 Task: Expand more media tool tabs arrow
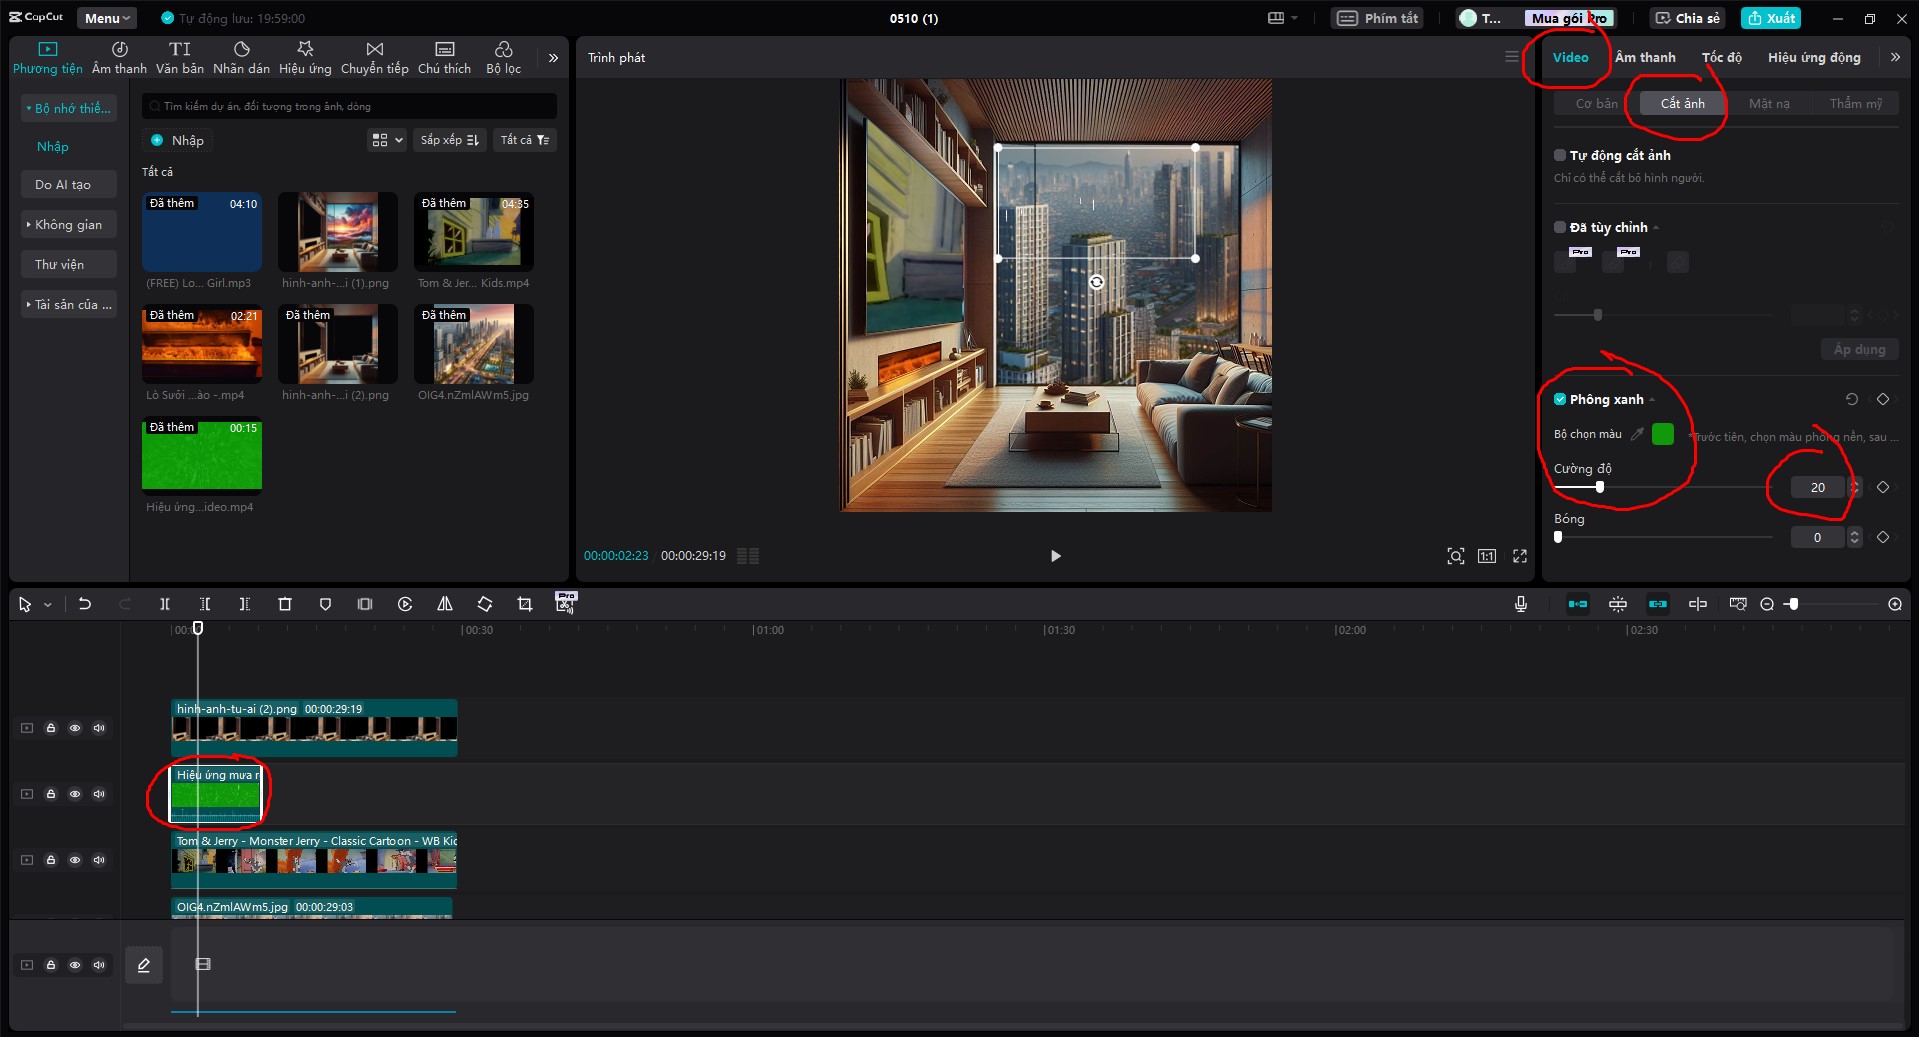[x=553, y=58]
